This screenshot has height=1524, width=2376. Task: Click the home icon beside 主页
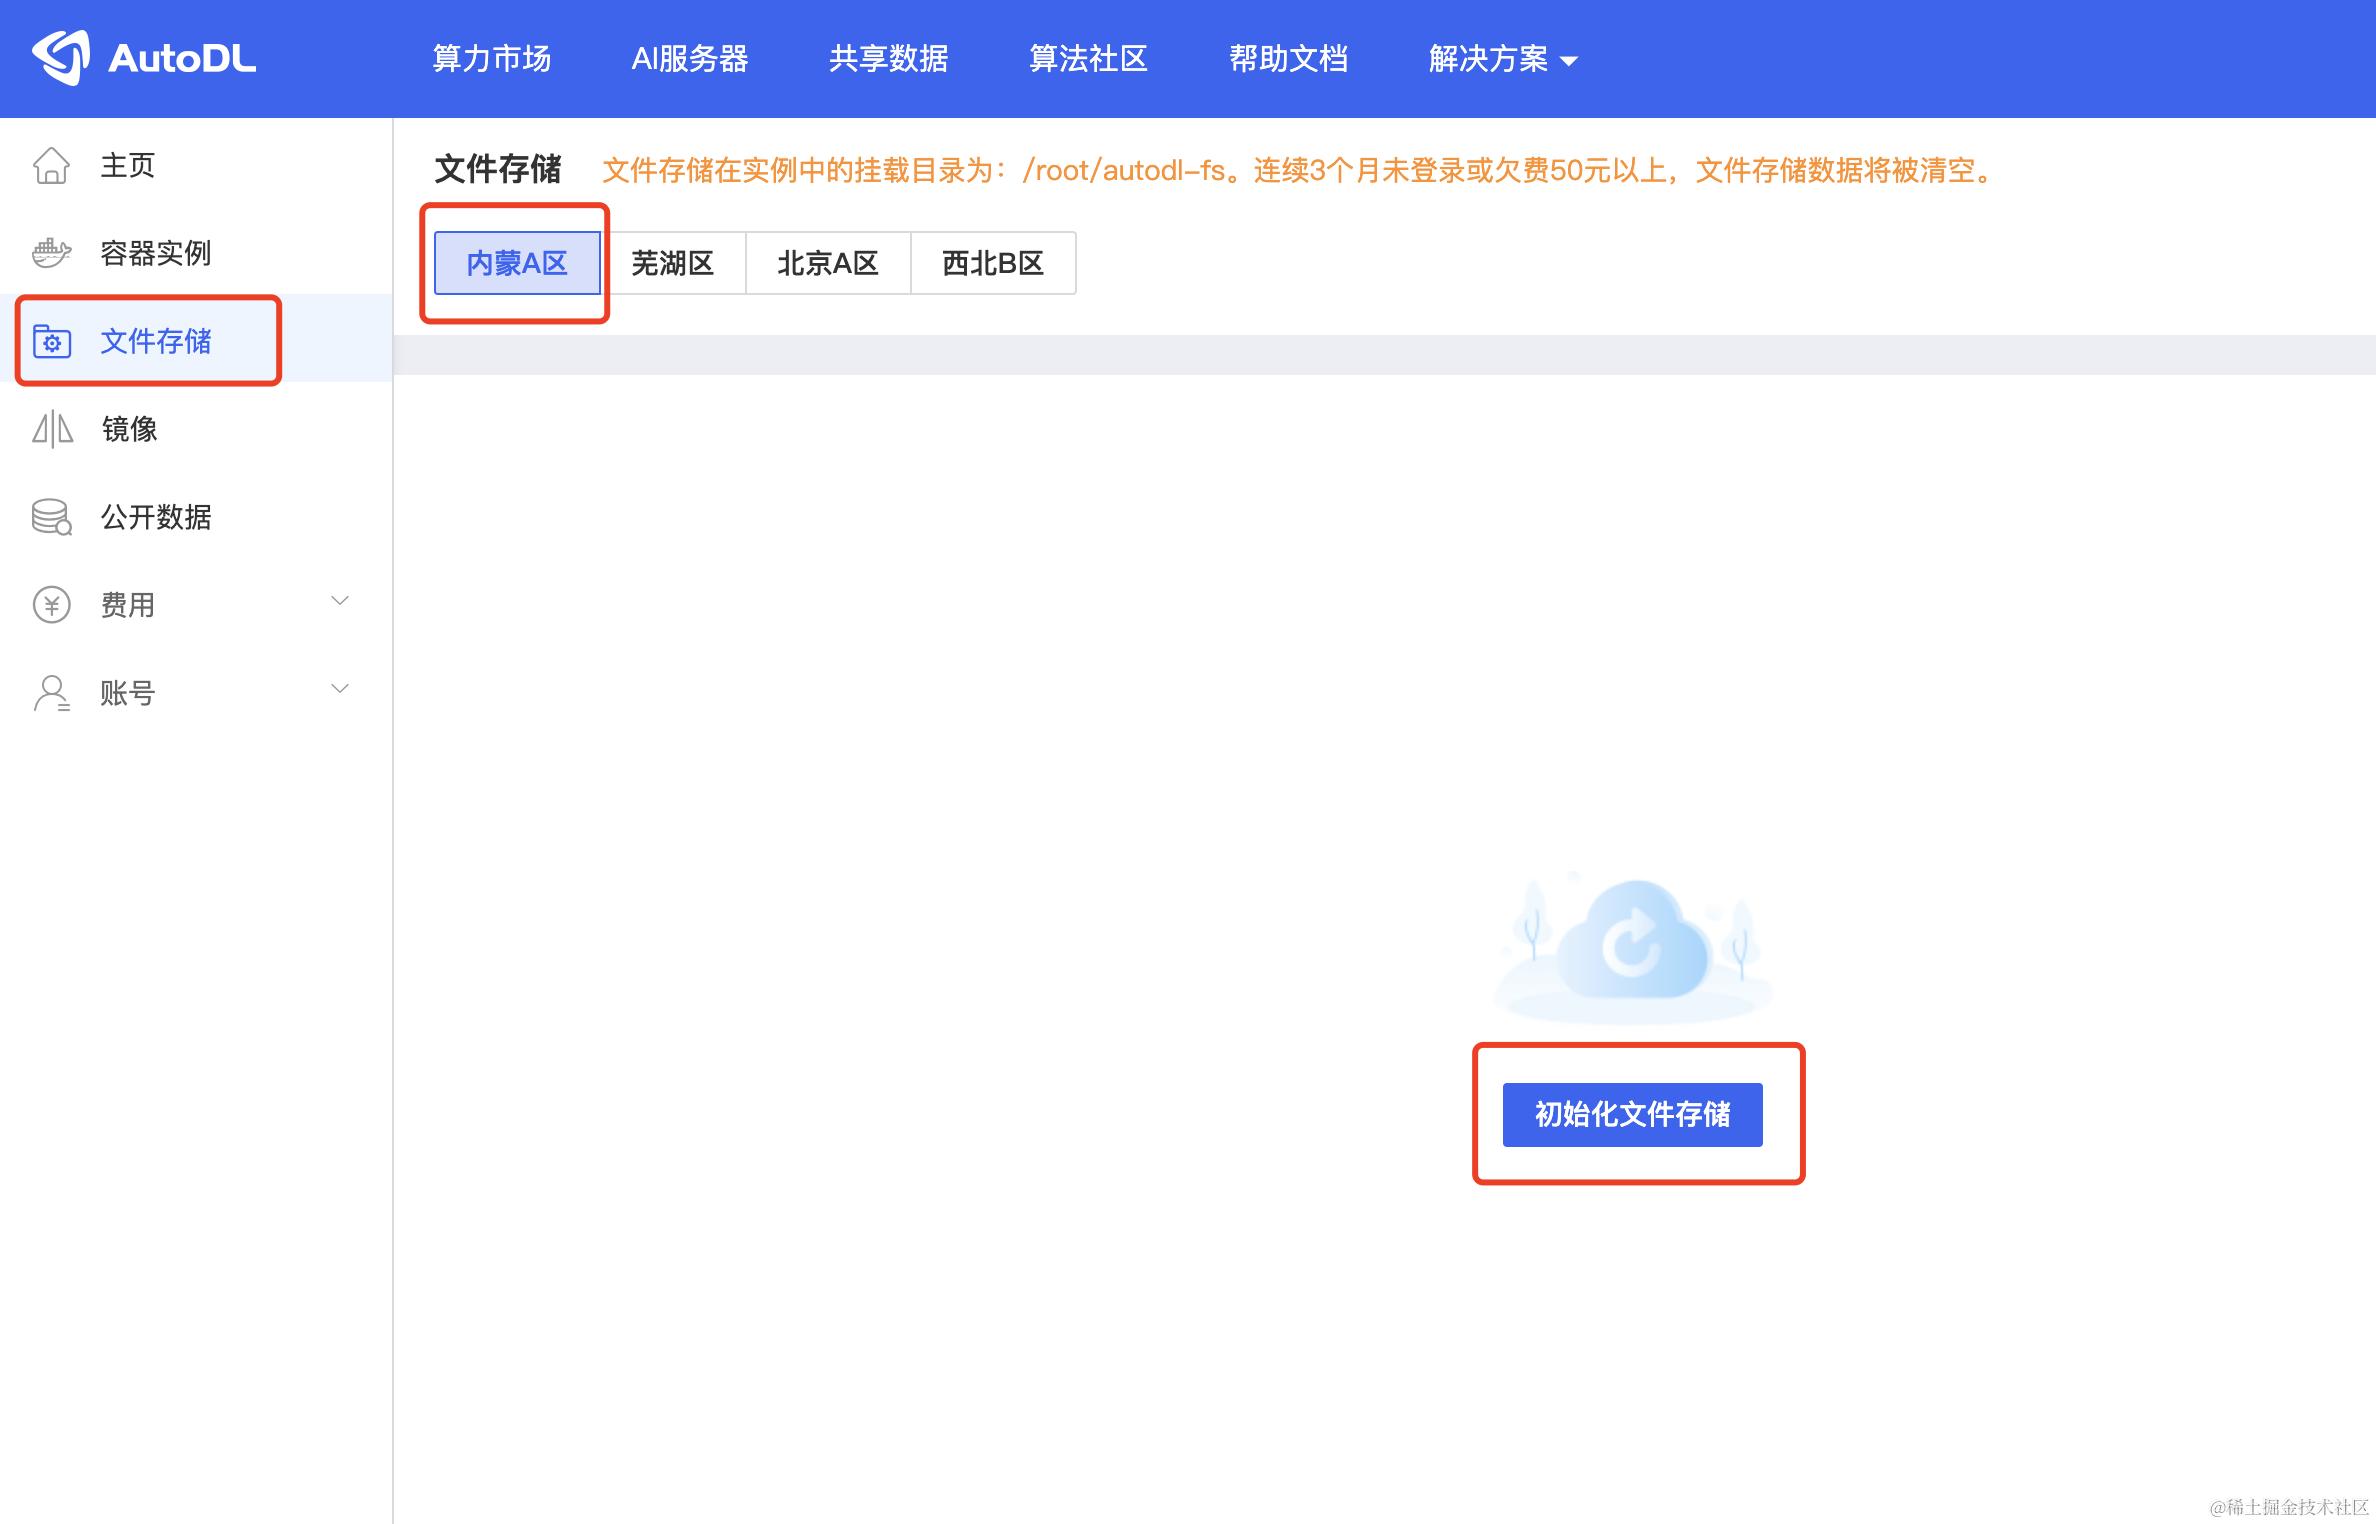[x=51, y=166]
